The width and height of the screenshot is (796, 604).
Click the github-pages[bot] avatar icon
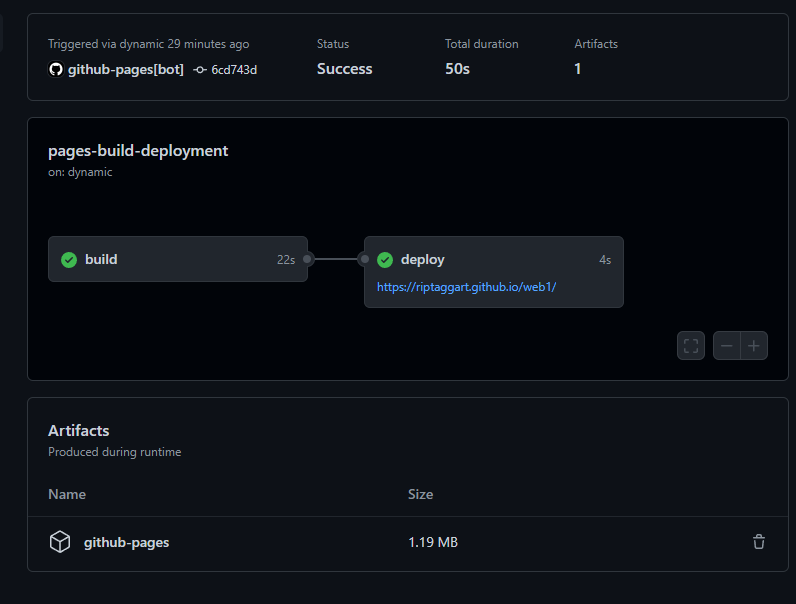[56, 69]
